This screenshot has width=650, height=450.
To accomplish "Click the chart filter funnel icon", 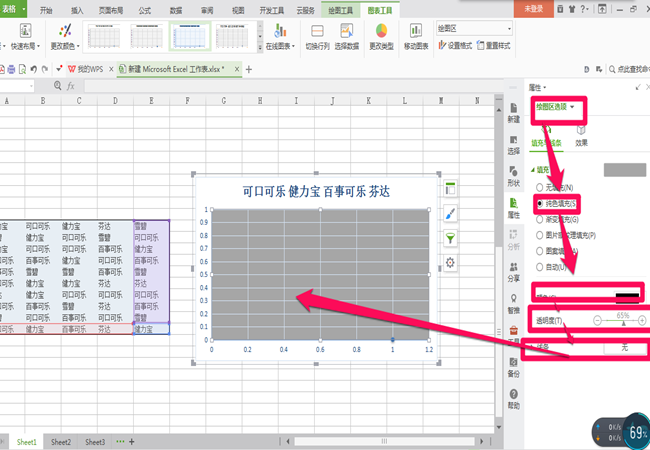I will (450, 238).
